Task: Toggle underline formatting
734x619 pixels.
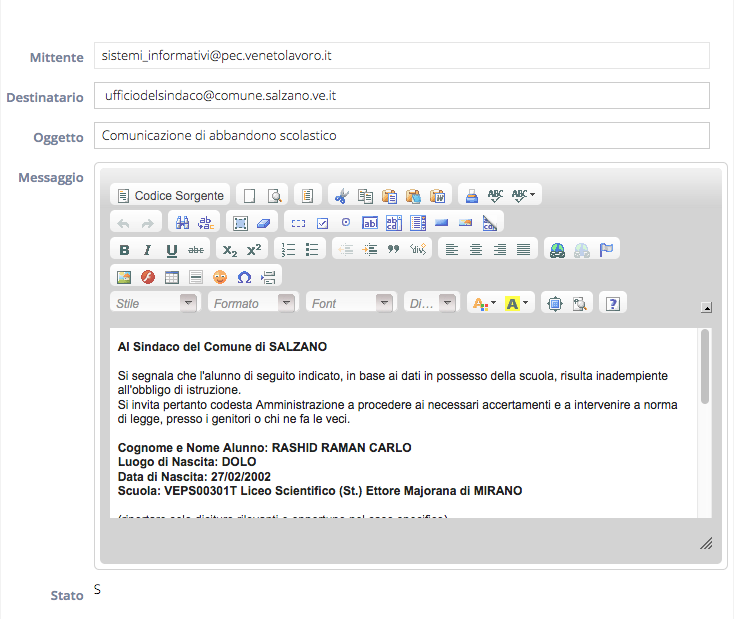Action: pyautogui.click(x=171, y=250)
